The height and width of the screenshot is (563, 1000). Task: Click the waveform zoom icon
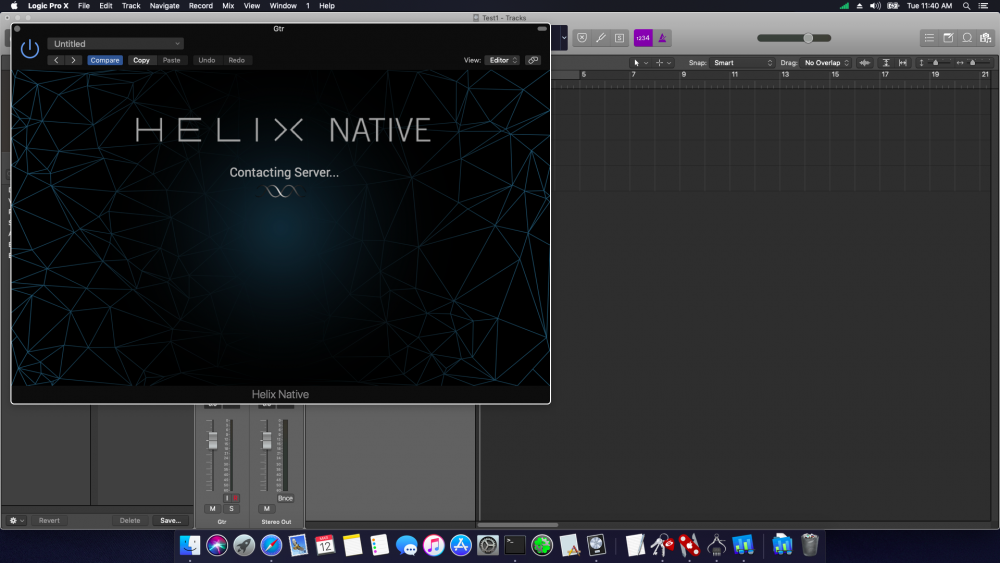click(865, 62)
